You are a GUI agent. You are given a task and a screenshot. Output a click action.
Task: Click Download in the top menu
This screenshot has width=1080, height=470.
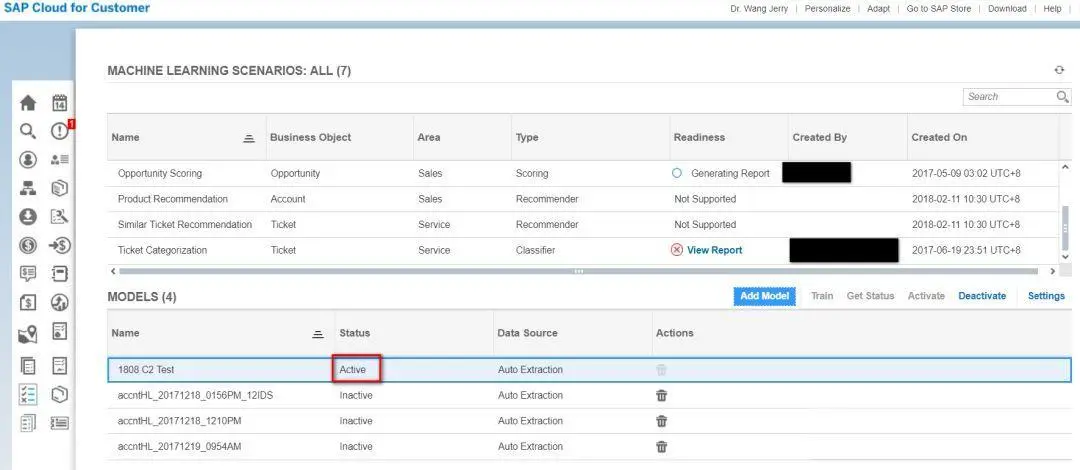[1007, 9]
